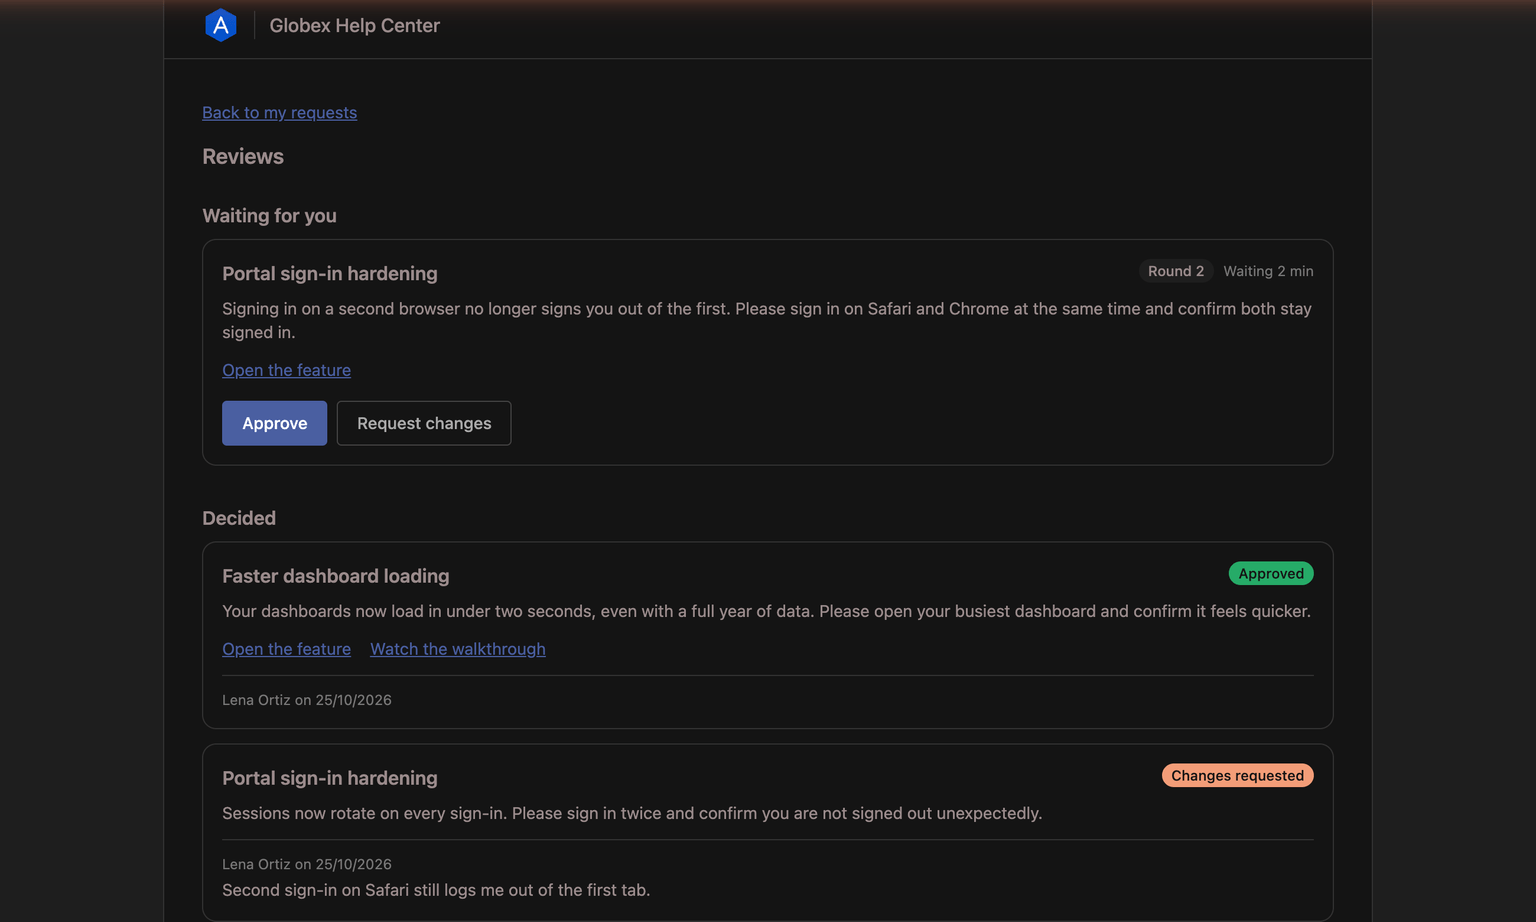This screenshot has width=1536, height=922.
Task: Watch the walkthrough for dashboard loading
Action: pos(458,649)
